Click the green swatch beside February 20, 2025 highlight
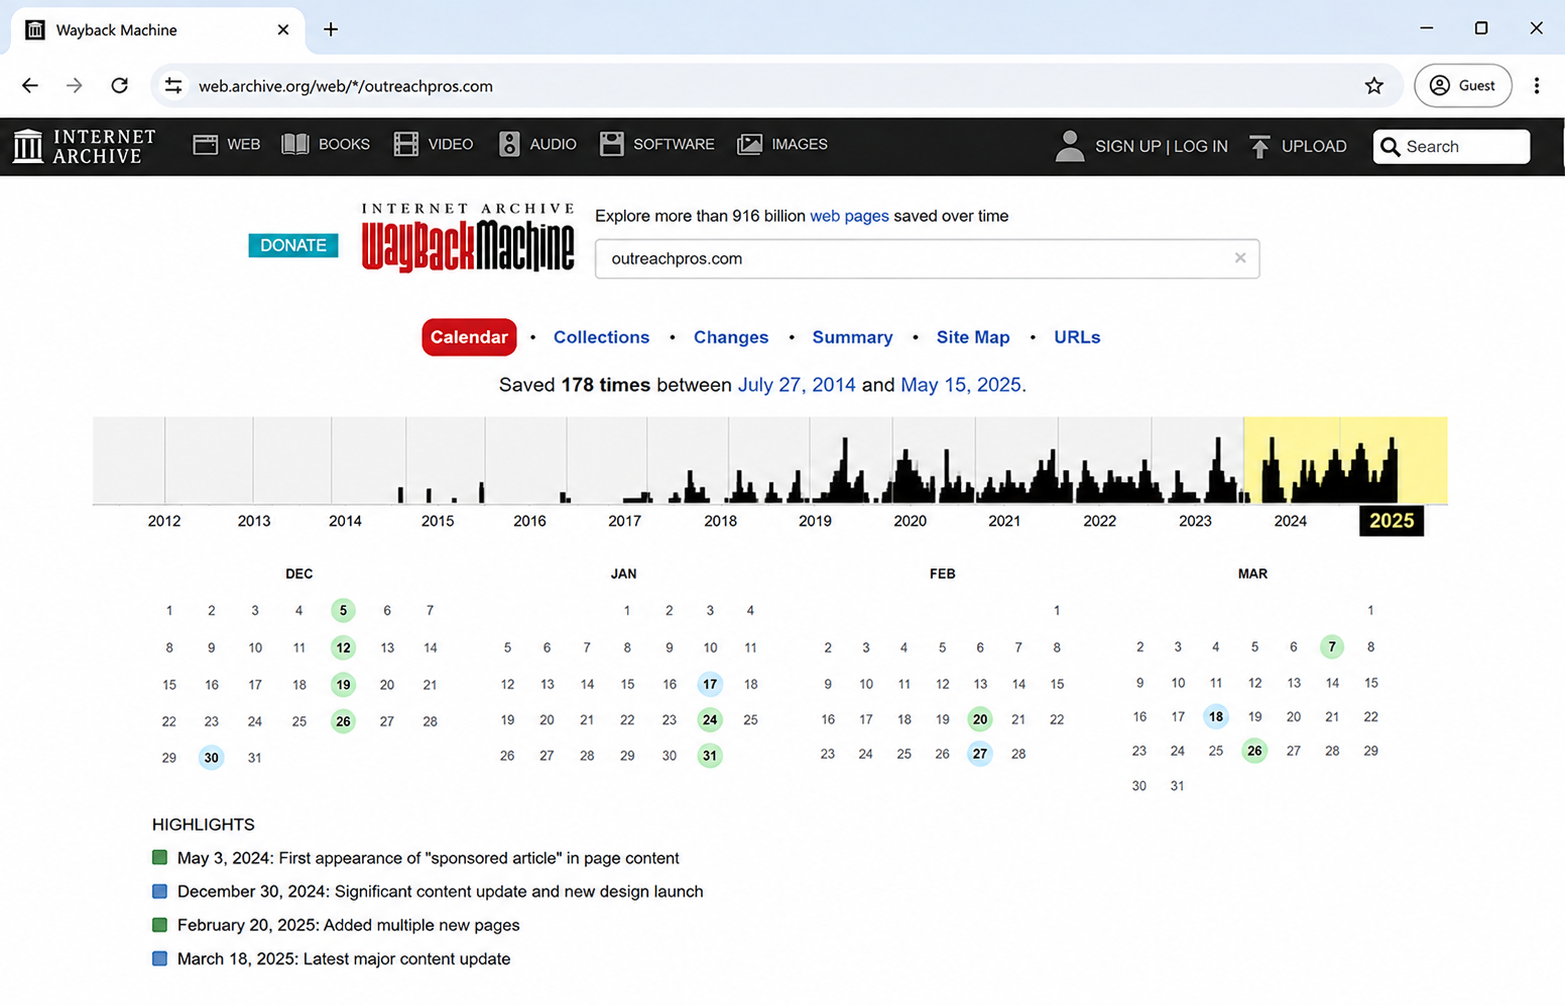Screen dimensions: 1565x1005 click(x=160, y=925)
